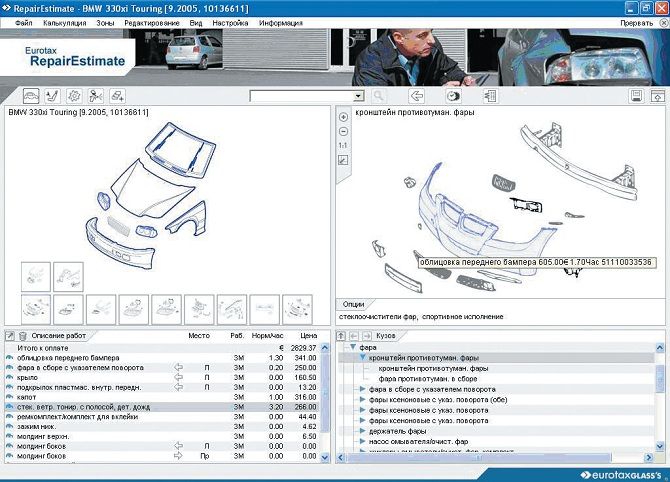Expand the фара в сборе с указателем поворота node

(362, 389)
